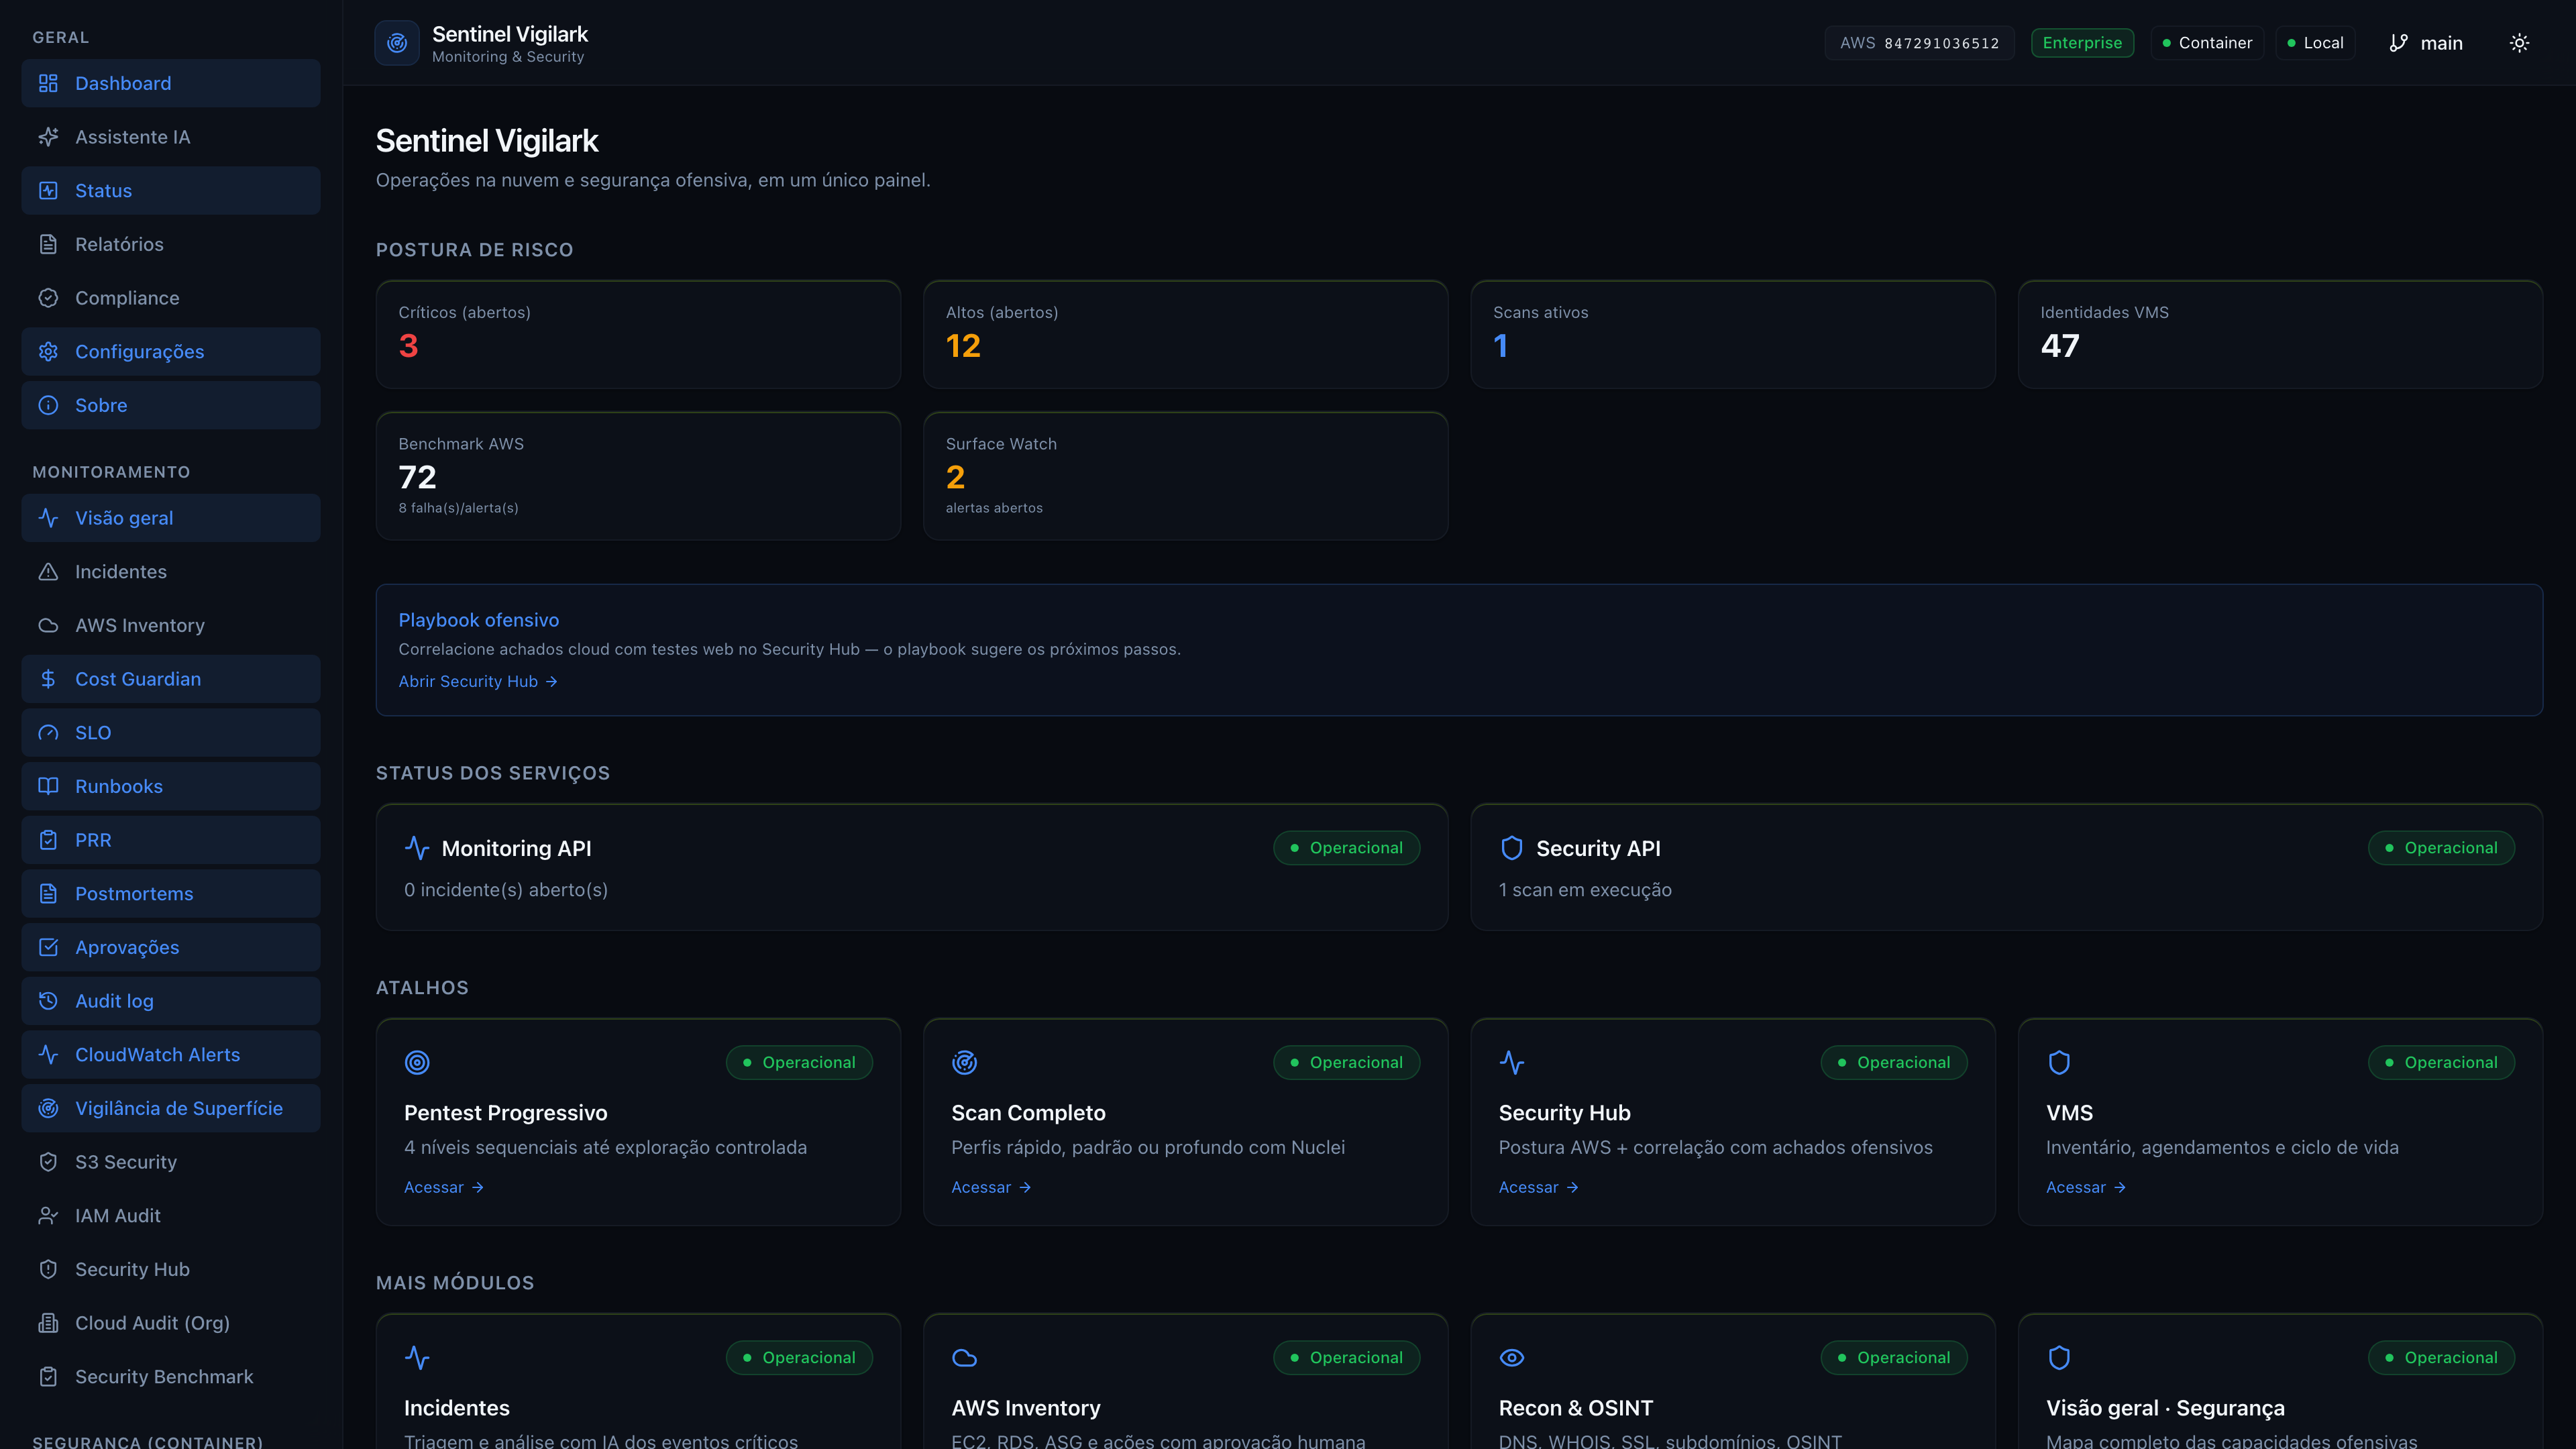Click the Cost Guardian dollar icon
The height and width of the screenshot is (1449, 2576).
click(48, 679)
